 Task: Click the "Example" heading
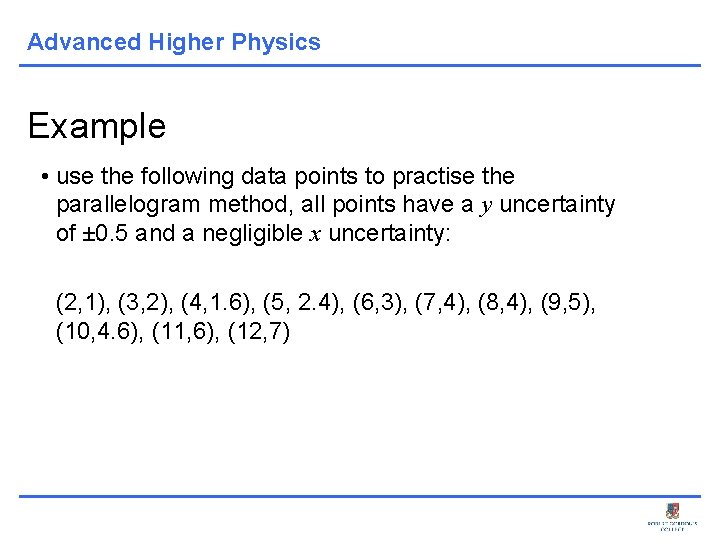[x=97, y=126]
